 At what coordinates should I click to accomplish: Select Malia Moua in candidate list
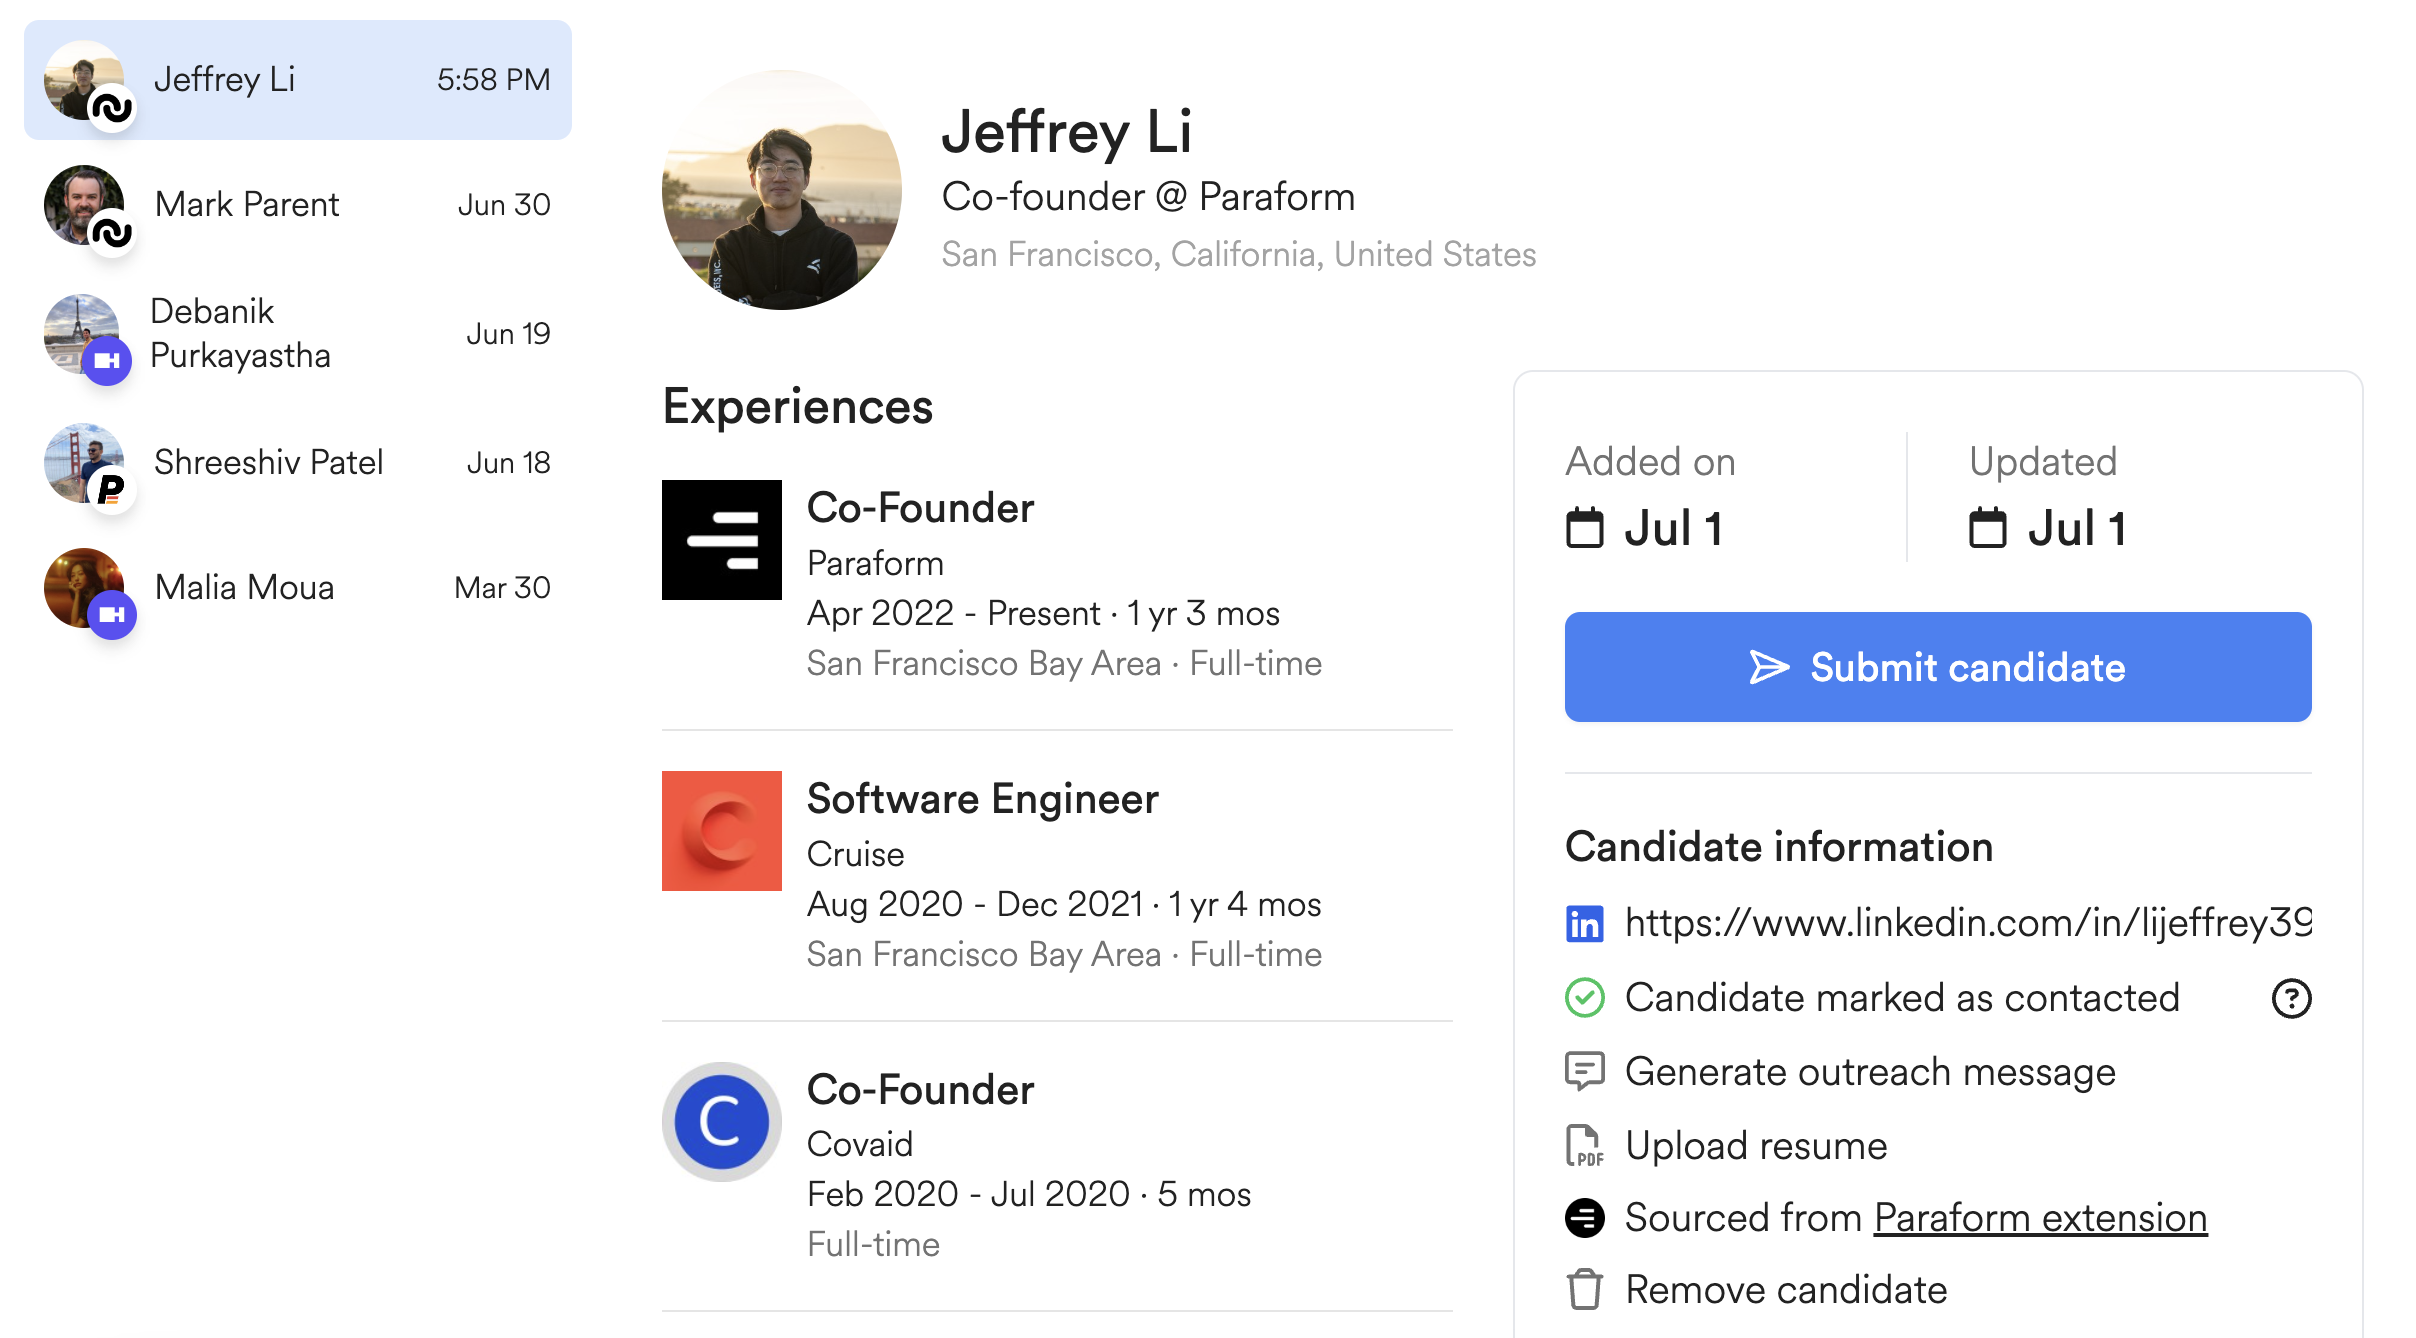click(x=298, y=588)
